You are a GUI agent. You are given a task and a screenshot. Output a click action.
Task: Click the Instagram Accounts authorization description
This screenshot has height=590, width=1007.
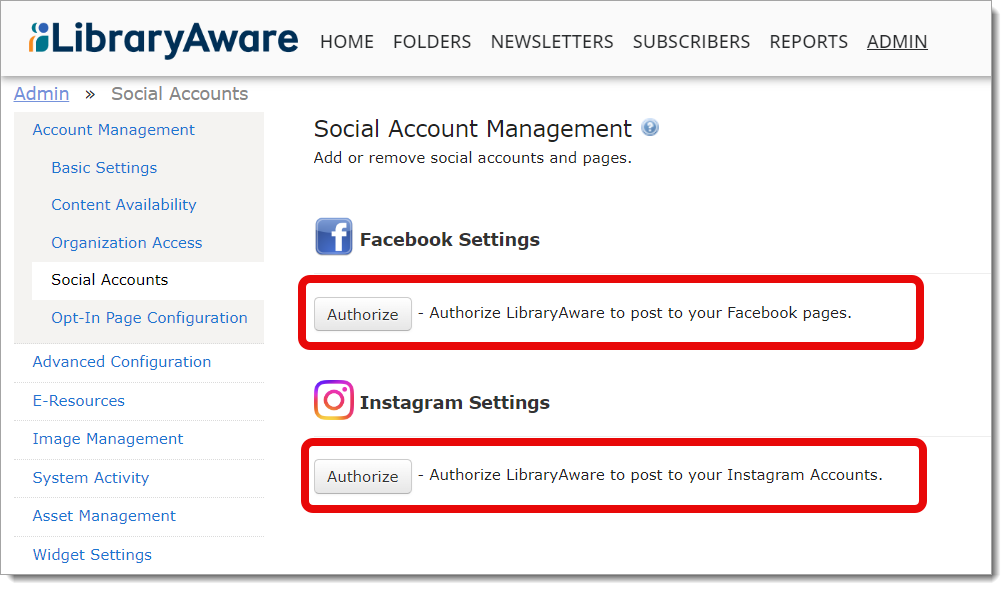click(x=650, y=475)
